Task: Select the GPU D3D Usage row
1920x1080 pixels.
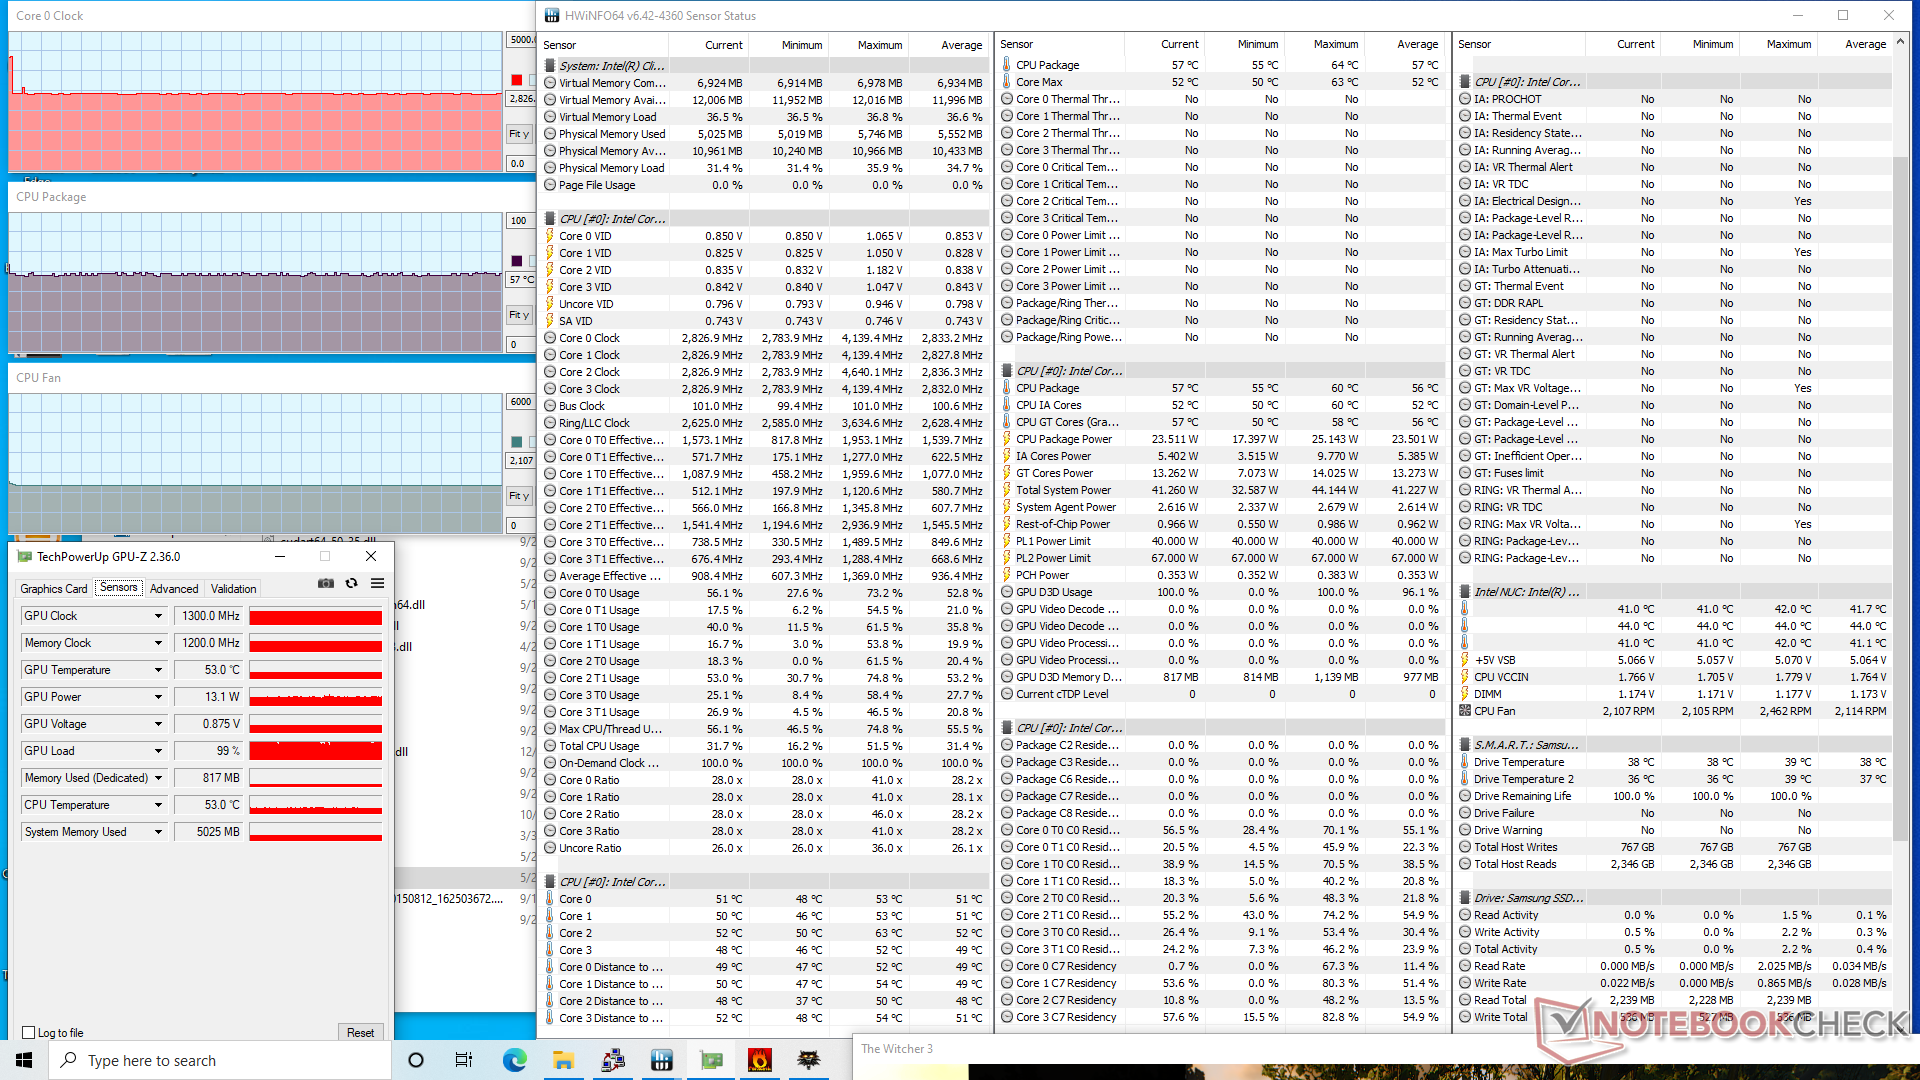Action: tap(1221, 592)
